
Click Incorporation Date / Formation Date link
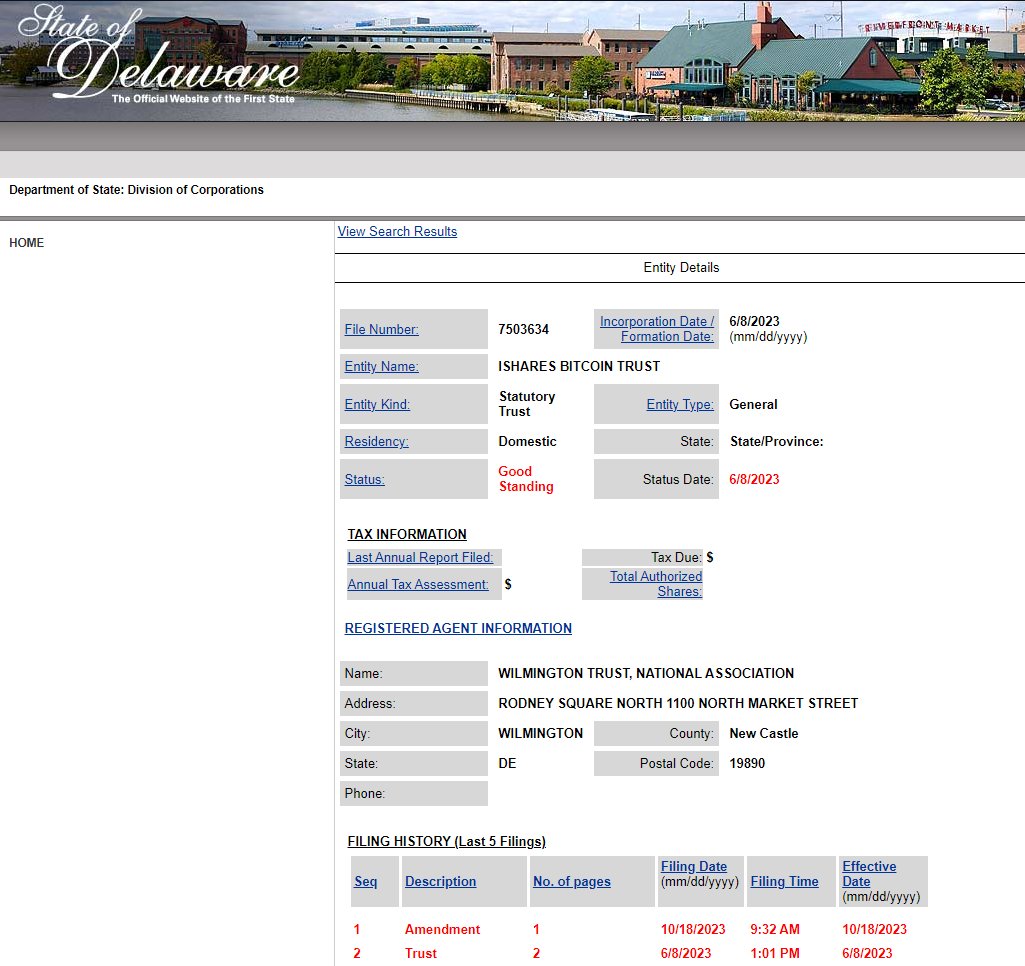coord(657,329)
